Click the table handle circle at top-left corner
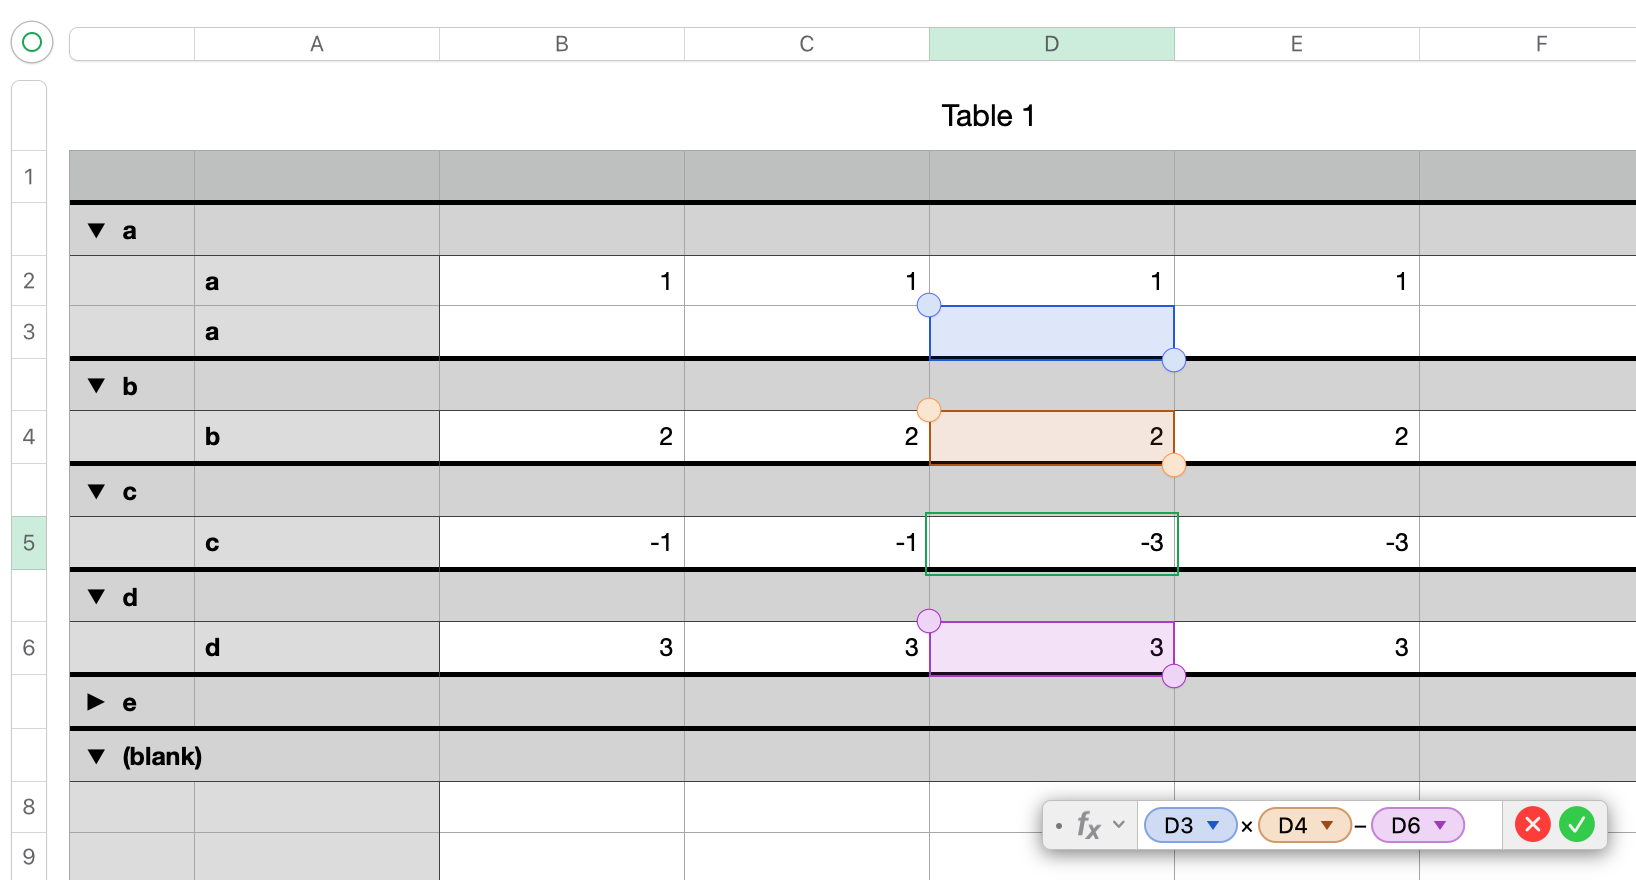1636x880 pixels. (31, 42)
